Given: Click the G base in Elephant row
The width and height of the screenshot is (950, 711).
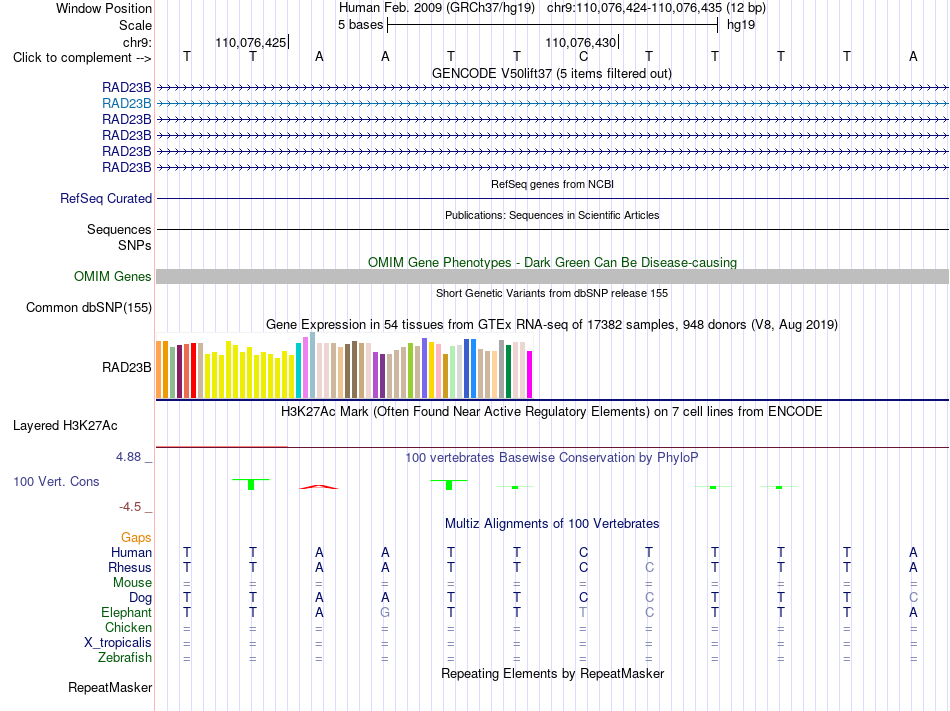Looking at the screenshot, I should (x=385, y=613).
